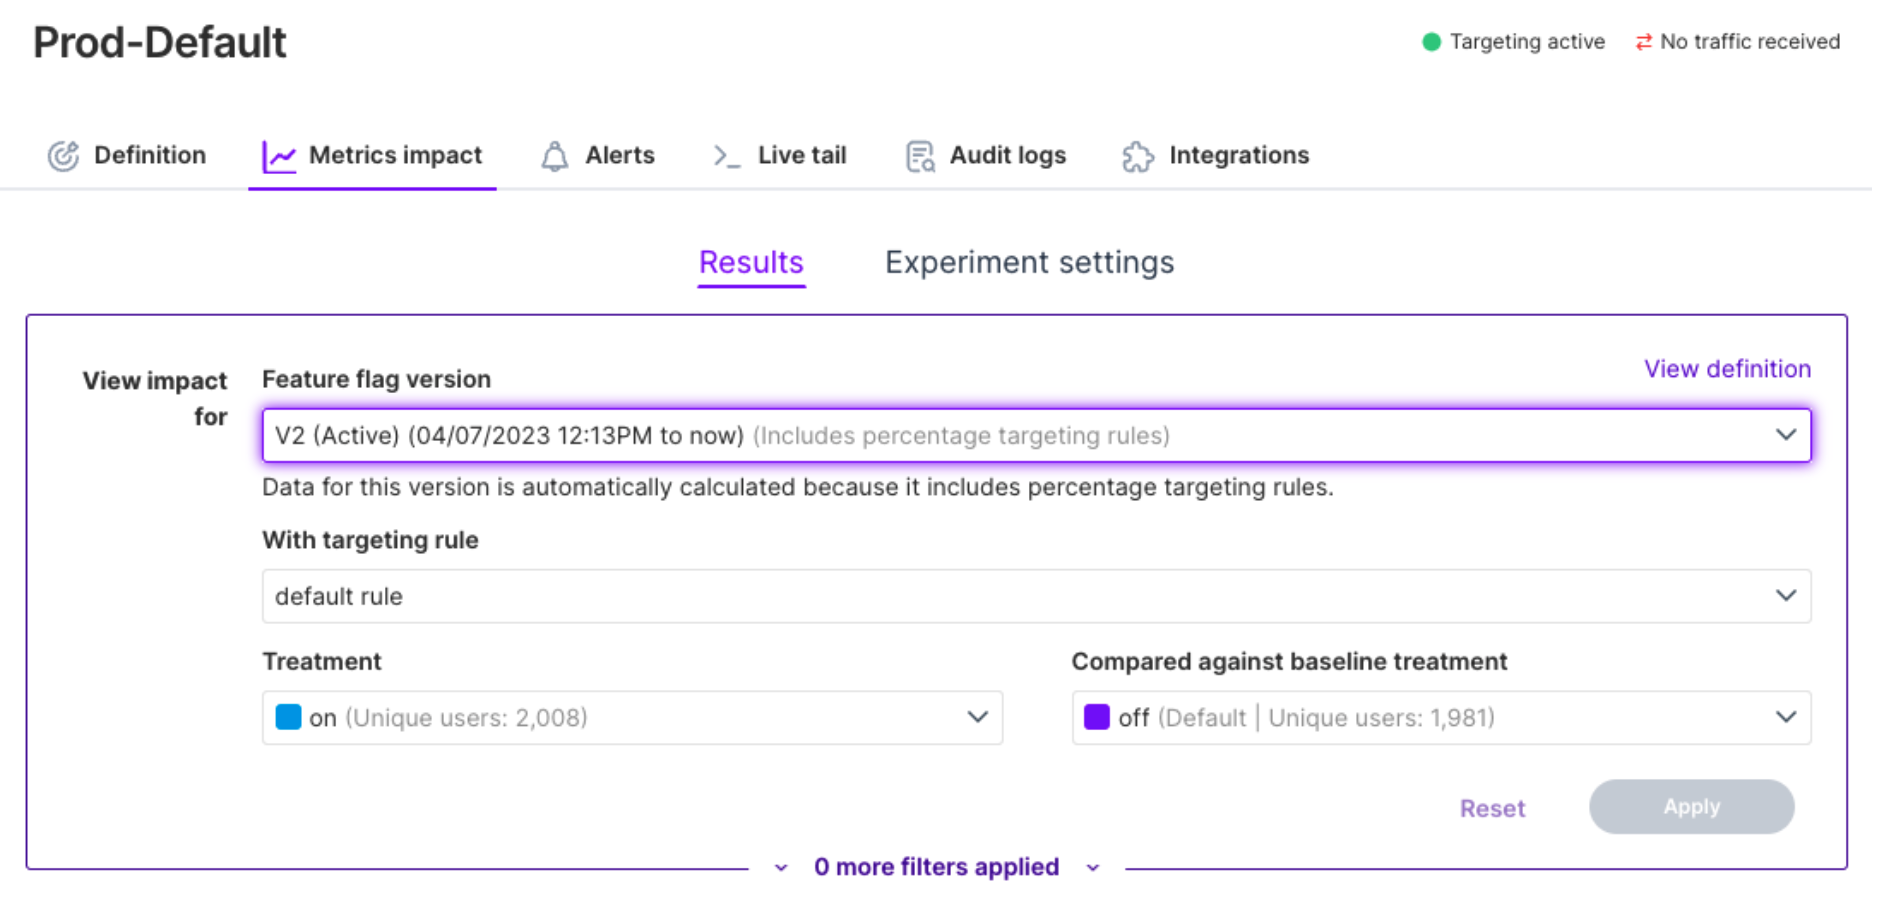Open the baseline treatment dropdown showing off
This screenshot has height=914, width=1894.
[x=1441, y=717]
